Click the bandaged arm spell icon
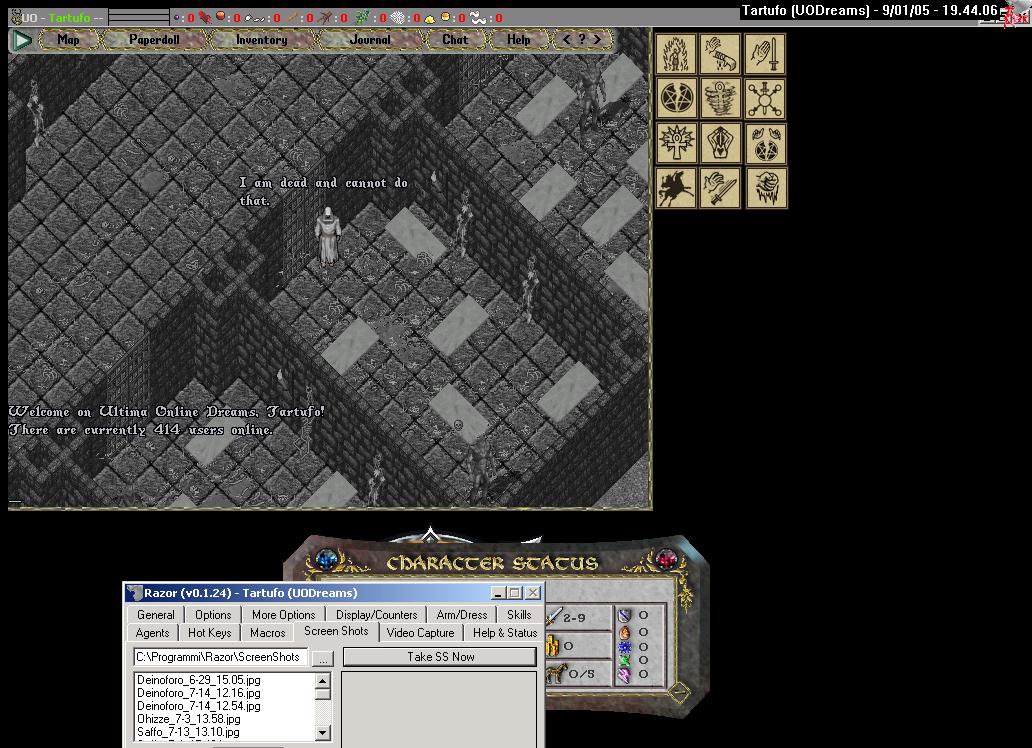Viewport: 1032px width, 748px height. pos(720,54)
